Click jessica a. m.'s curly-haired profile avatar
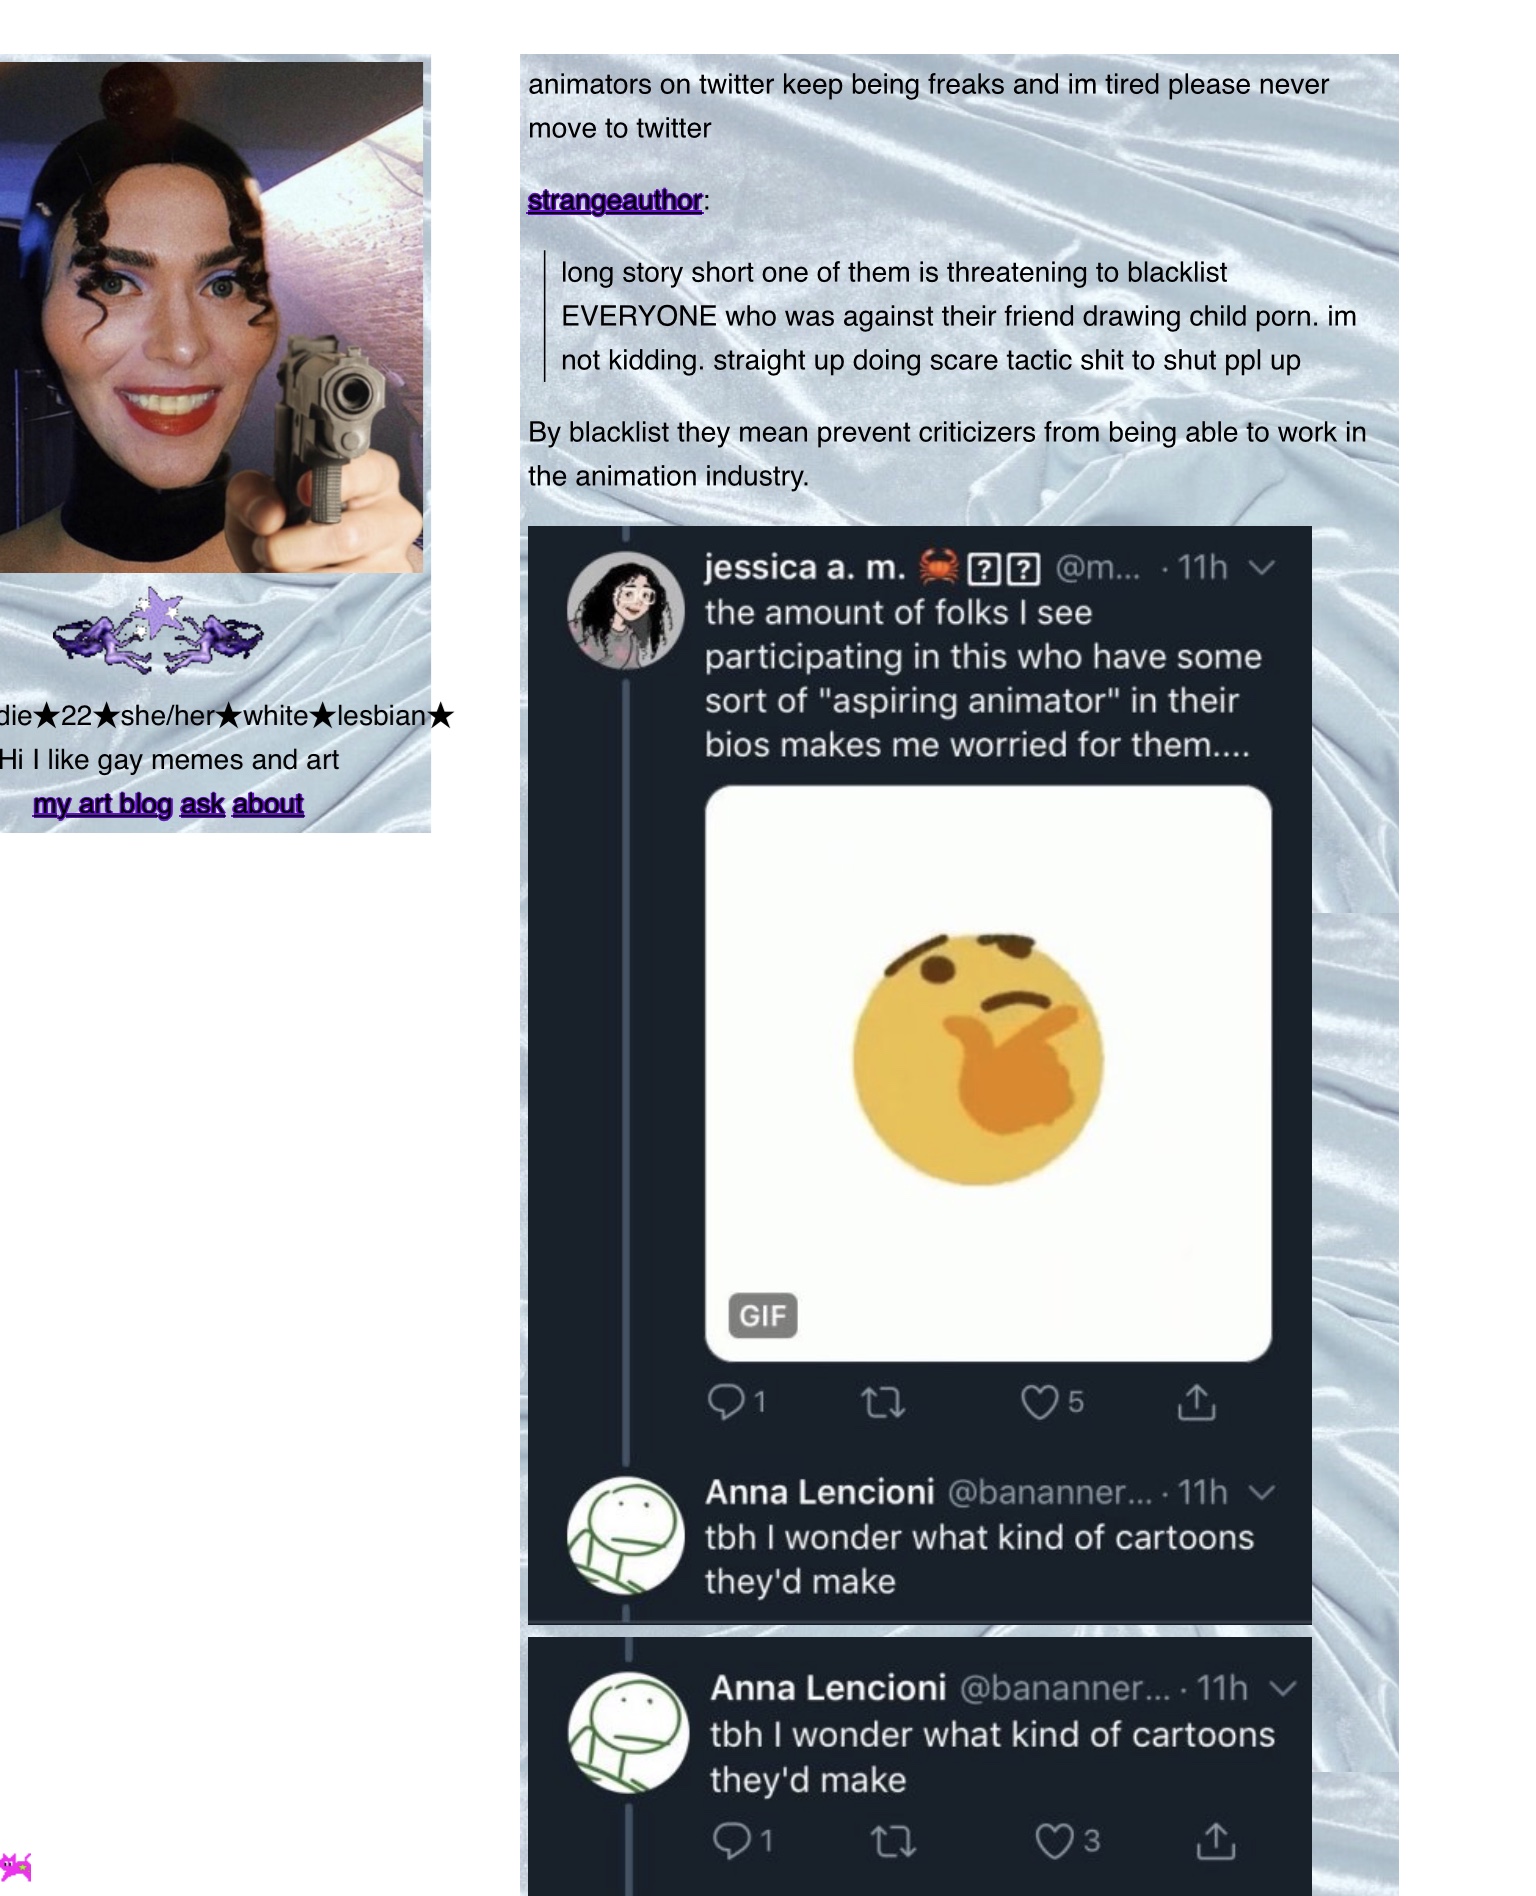 coord(626,610)
